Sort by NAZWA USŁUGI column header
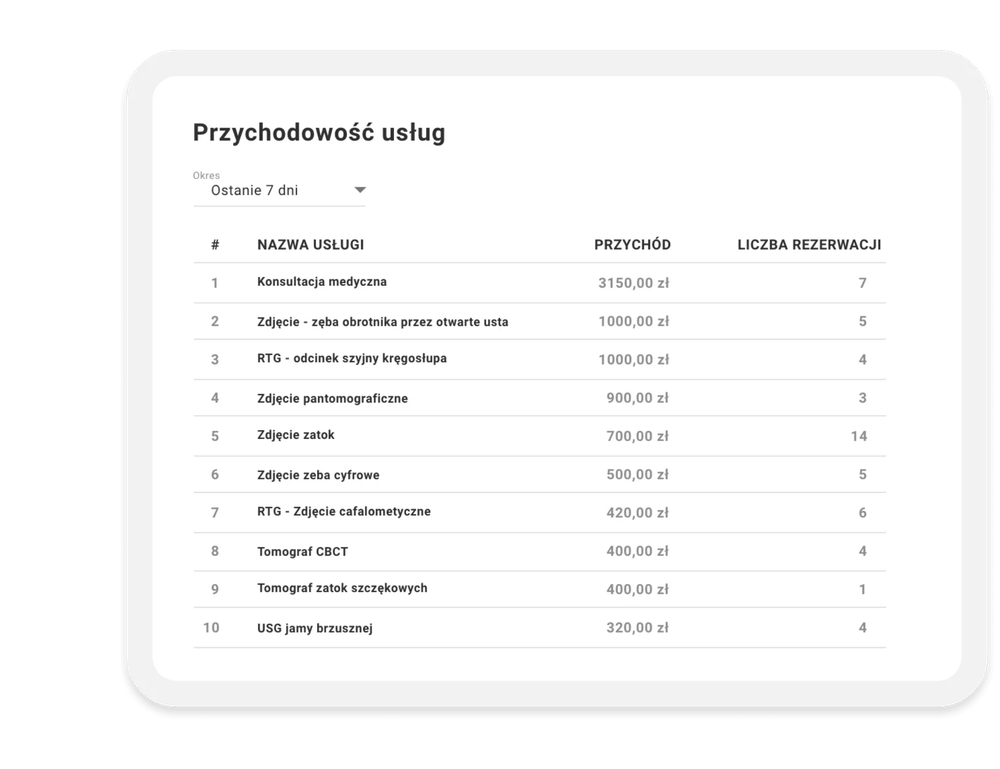1000x769 pixels. tap(310, 244)
